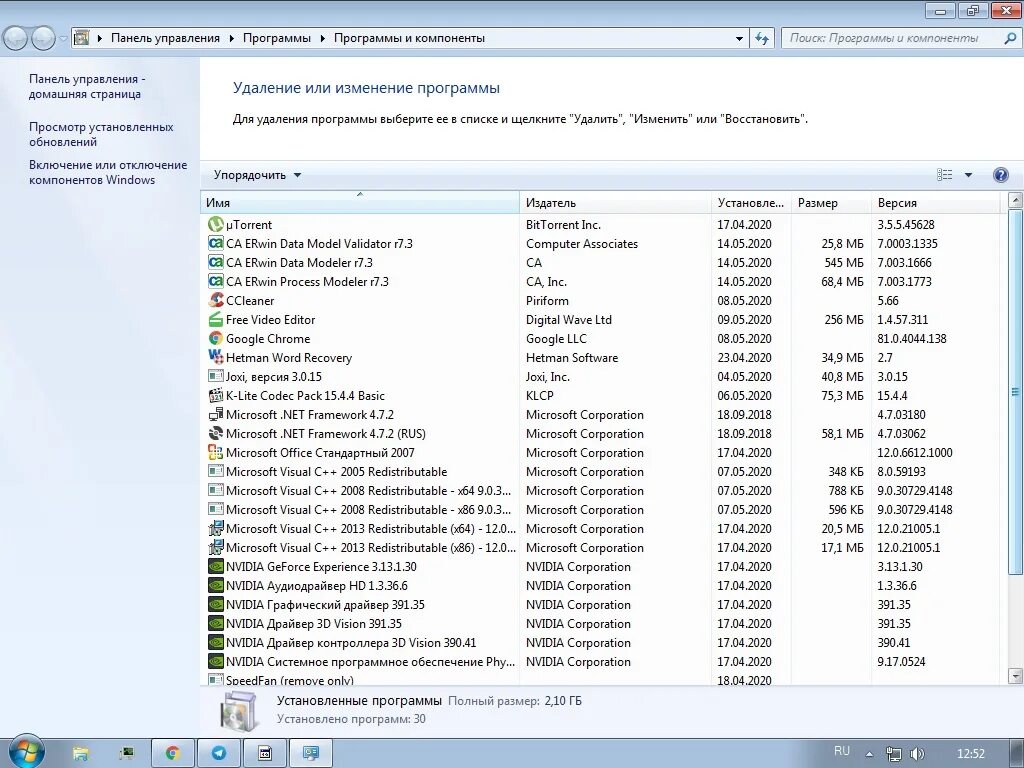Viewport: 1024px width, 768px height.
Task: Click the Microsoft .NET Framework 4.7.2 (RUS) icon
Action: click(216, 433)
